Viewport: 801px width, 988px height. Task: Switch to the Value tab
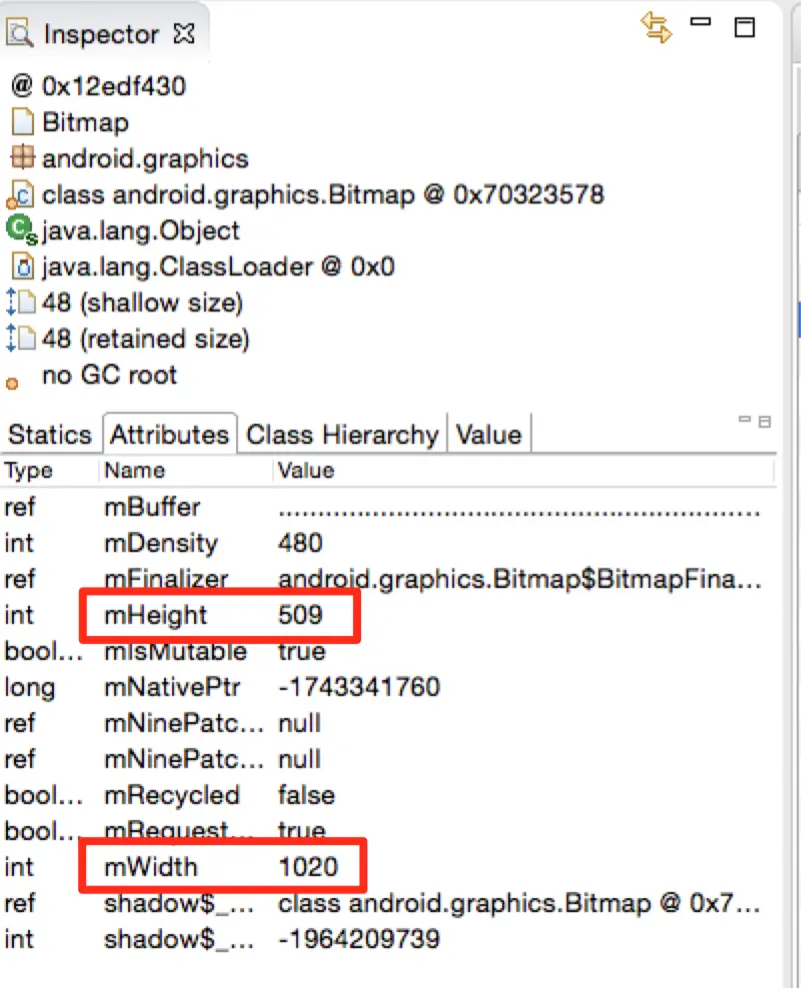[x=489, y=435]
